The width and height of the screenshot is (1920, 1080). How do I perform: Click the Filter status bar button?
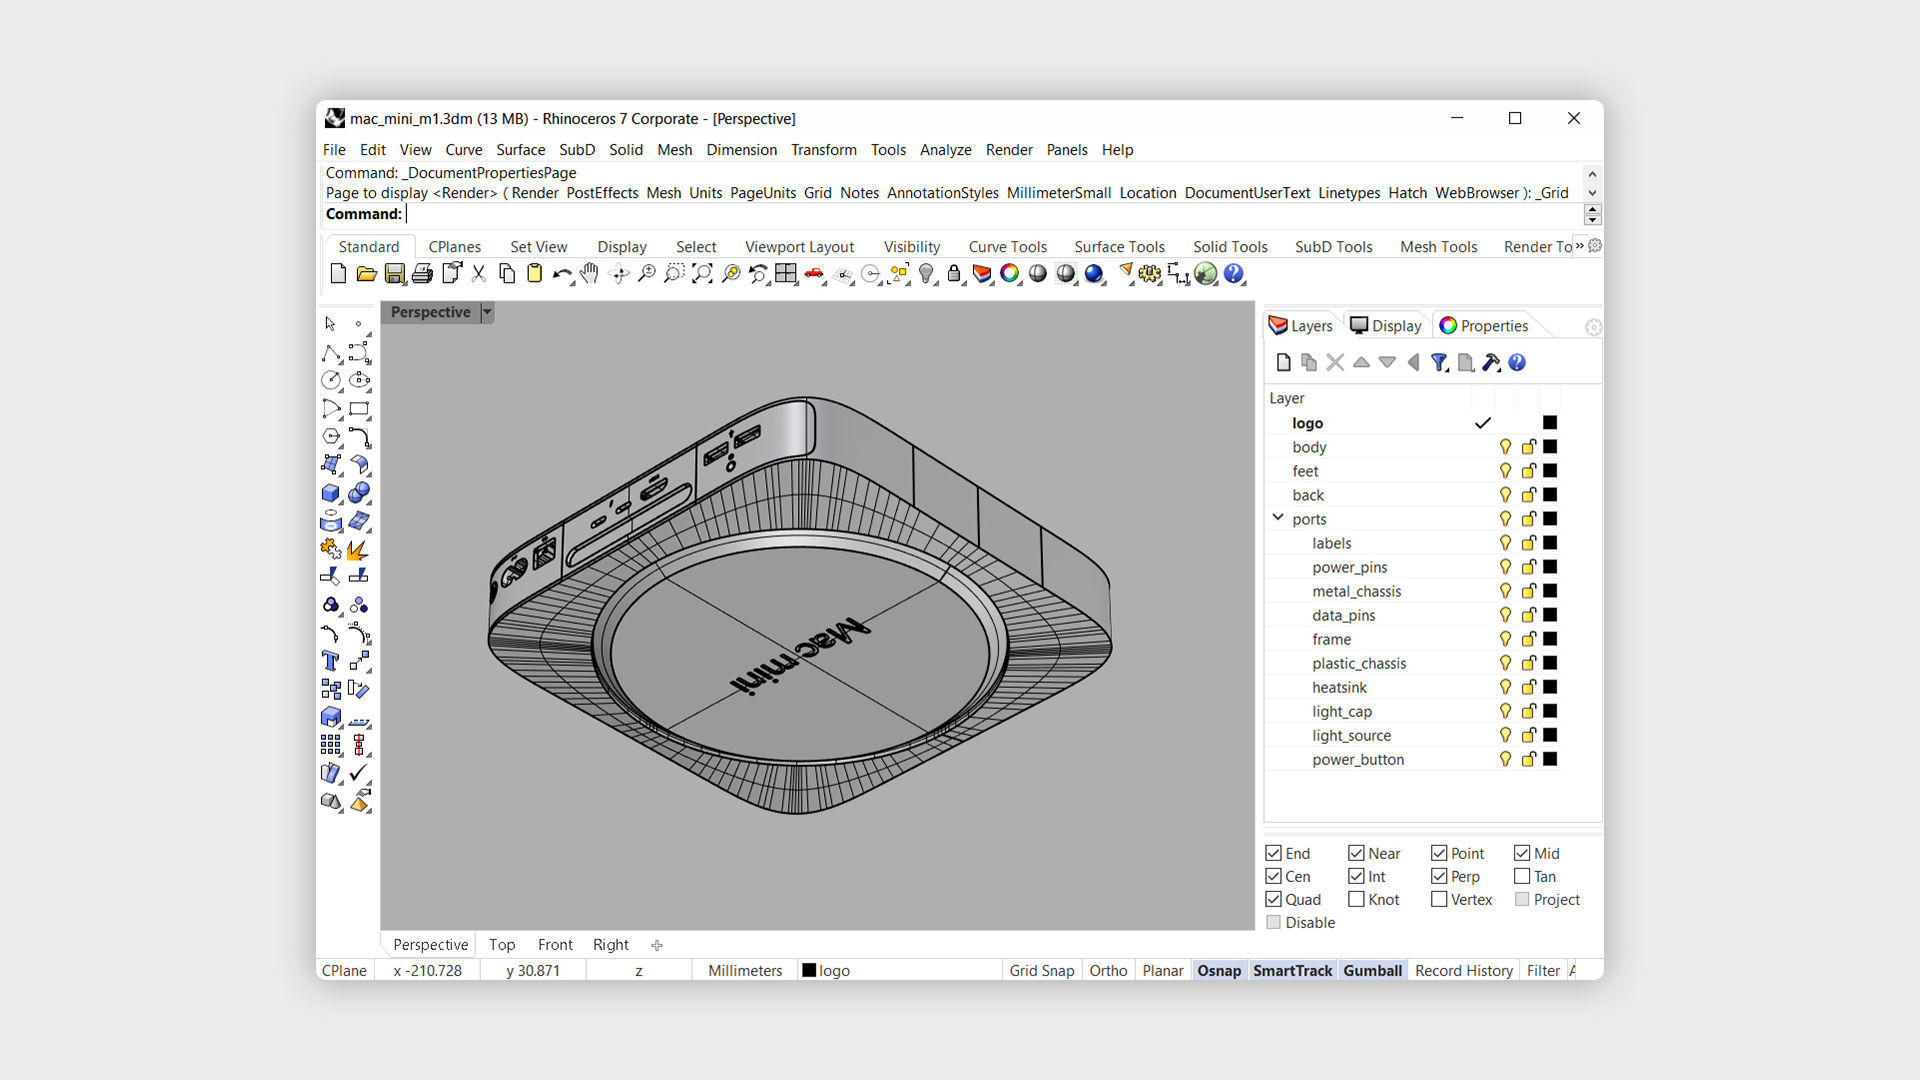[x=1543, y=971]
